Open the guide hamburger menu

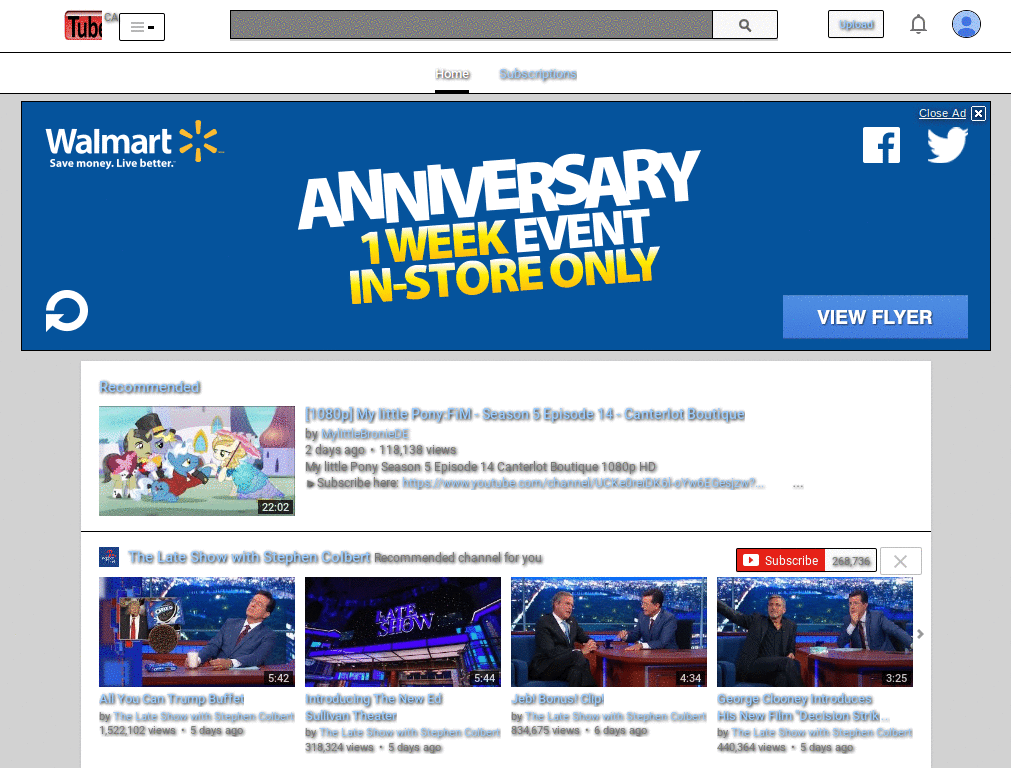point(142,27)
